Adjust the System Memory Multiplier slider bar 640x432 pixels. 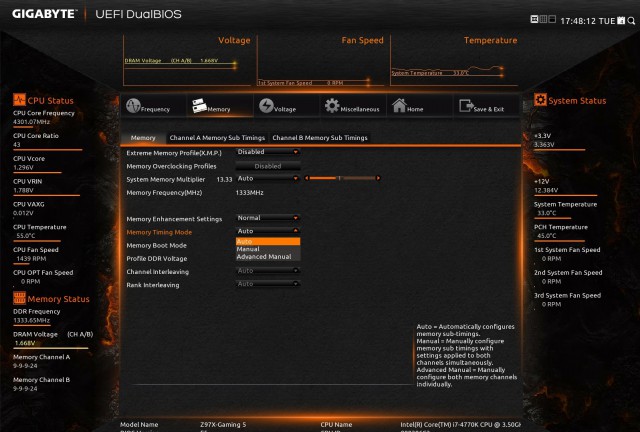click(x=342, y=178)
